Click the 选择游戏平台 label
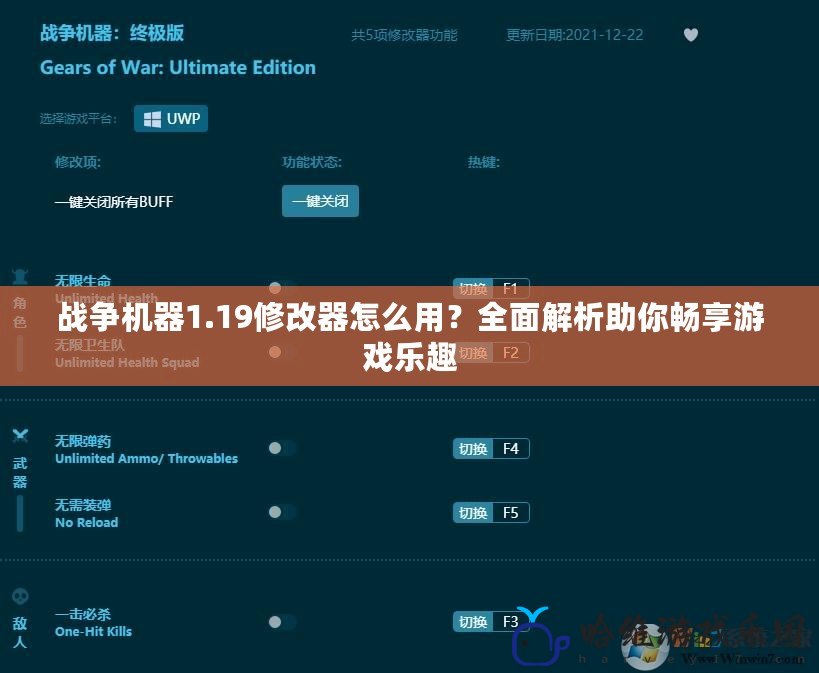 [x=78, y=119]
